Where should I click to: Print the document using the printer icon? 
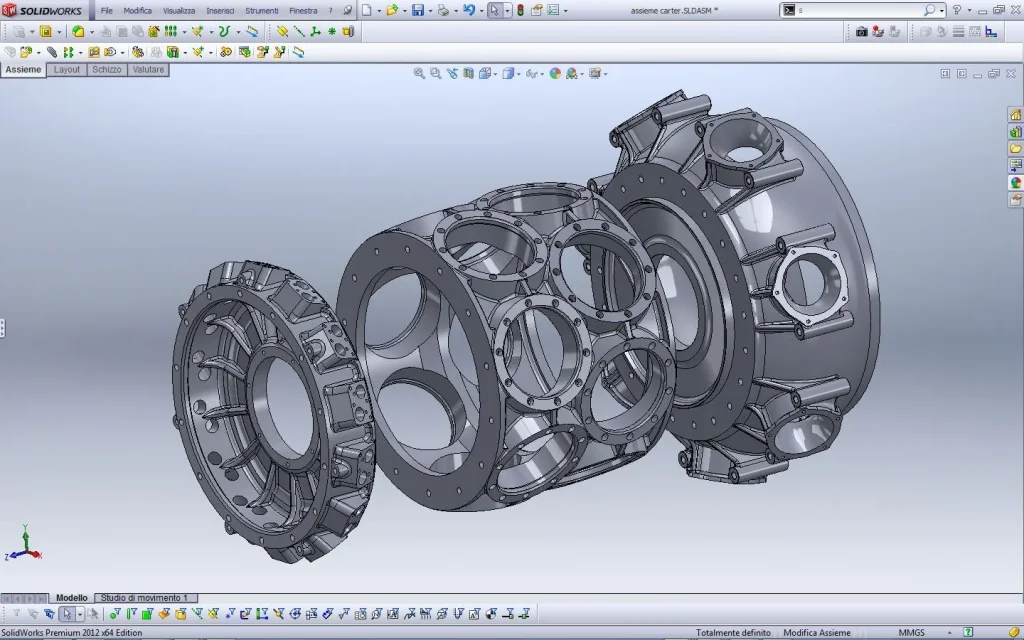(443, 10)
